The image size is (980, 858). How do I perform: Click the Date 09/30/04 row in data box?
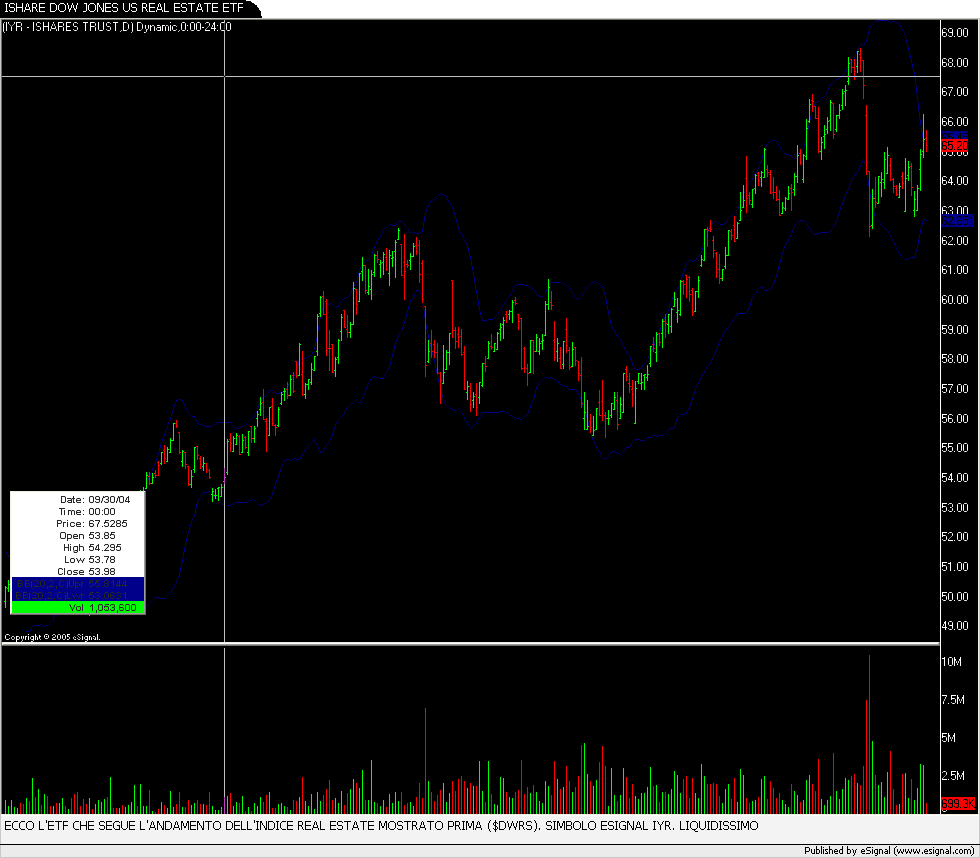pos(78,499)
